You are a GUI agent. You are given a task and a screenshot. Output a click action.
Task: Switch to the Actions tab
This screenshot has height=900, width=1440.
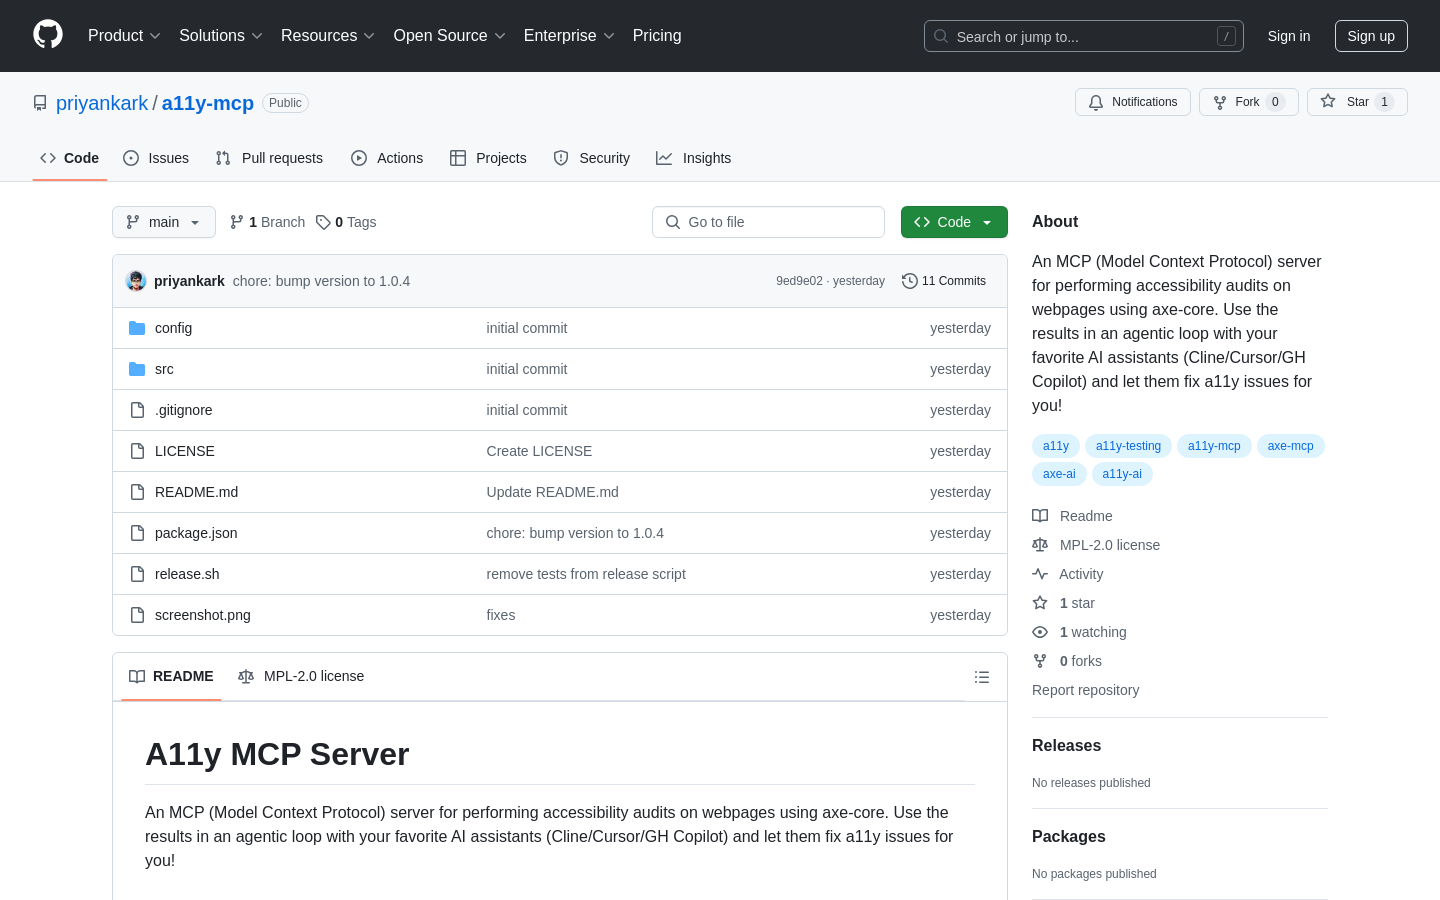pos(387,158)
